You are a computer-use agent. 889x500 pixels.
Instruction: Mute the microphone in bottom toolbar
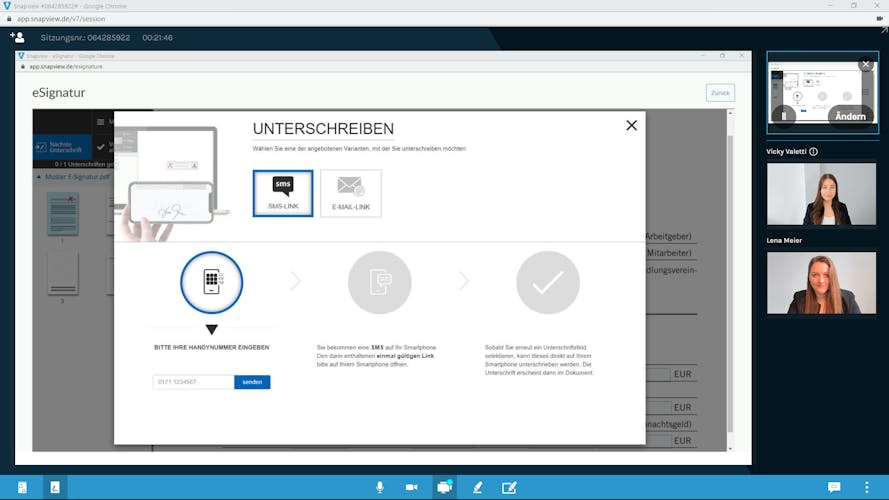click(x=380, y=487)
